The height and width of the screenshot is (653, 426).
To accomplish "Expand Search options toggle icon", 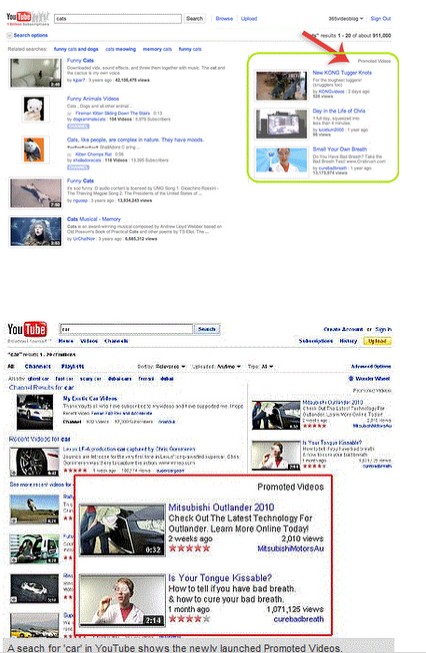I will (x=9, y=35).
